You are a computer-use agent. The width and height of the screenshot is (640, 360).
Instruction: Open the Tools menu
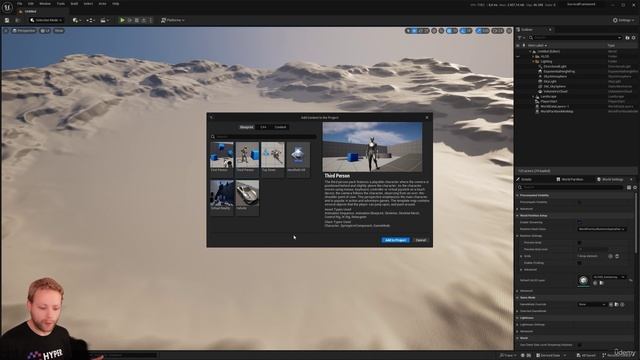pyautogui.click(x=60, y=4)
